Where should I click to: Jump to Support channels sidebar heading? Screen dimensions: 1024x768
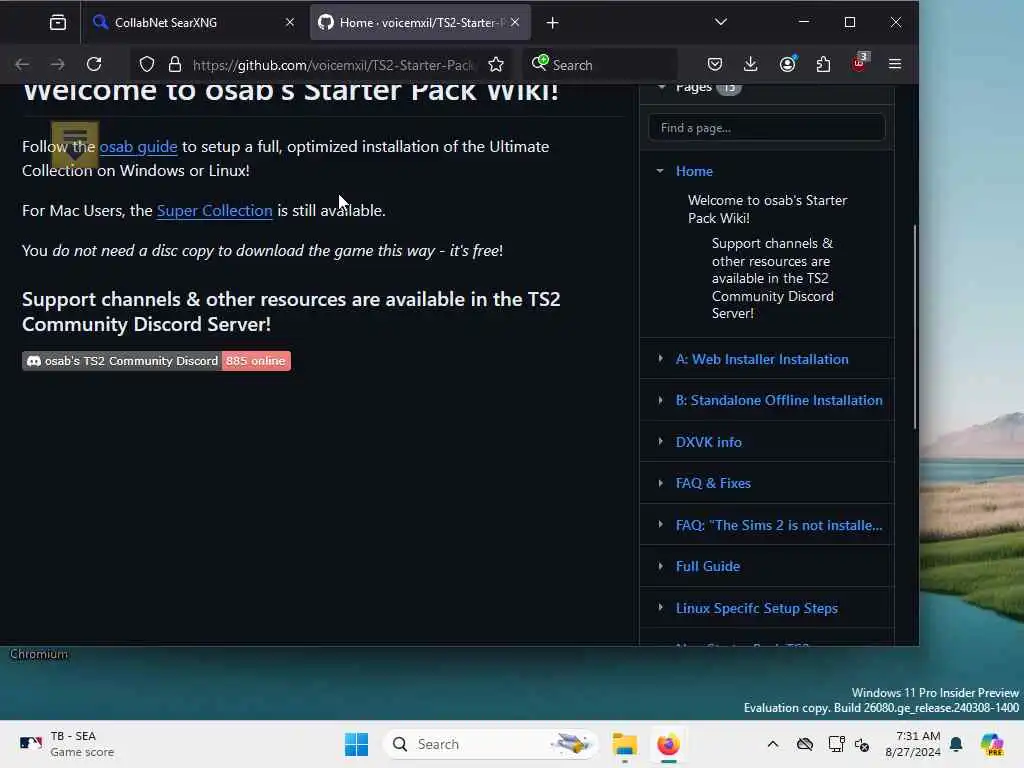point(773,278)
